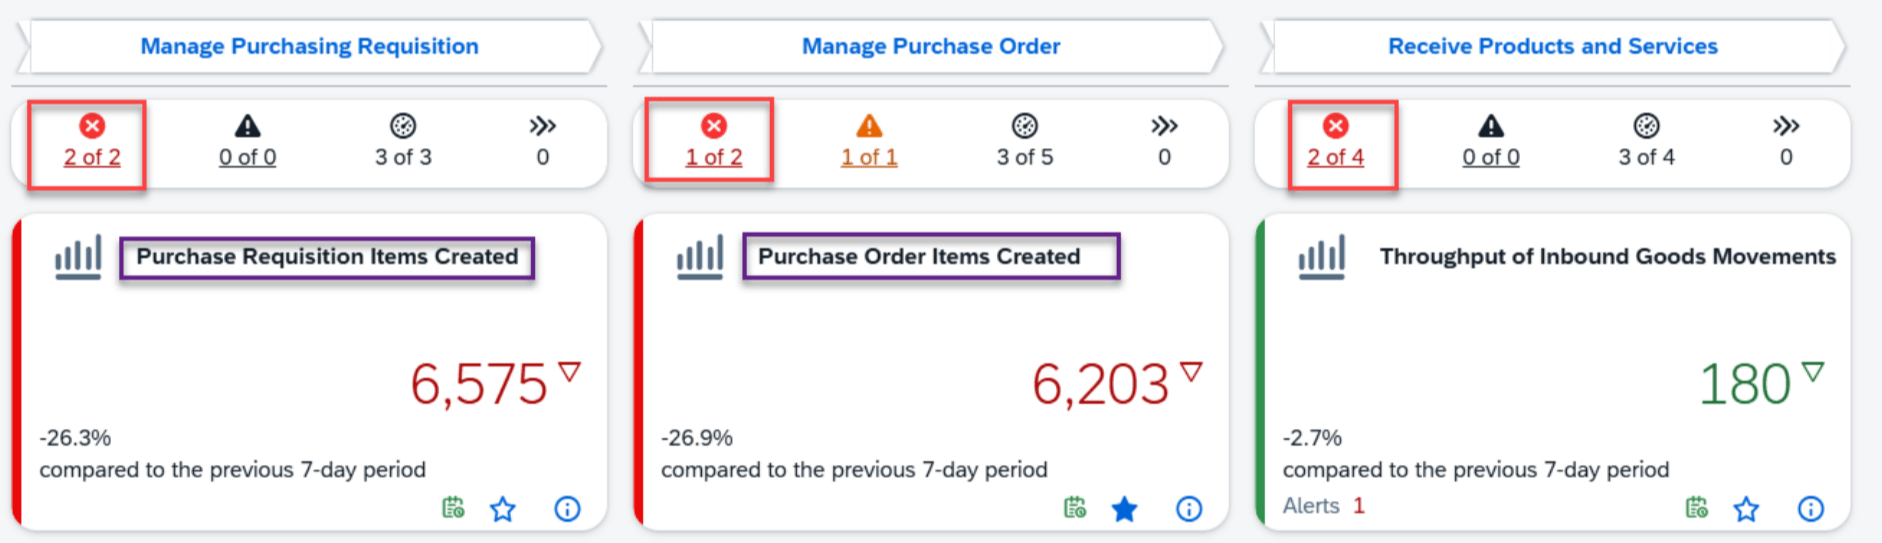Open the warning '1 of 1' link
The height and width of the screenshot is (543, 1882).
point(869,157)
